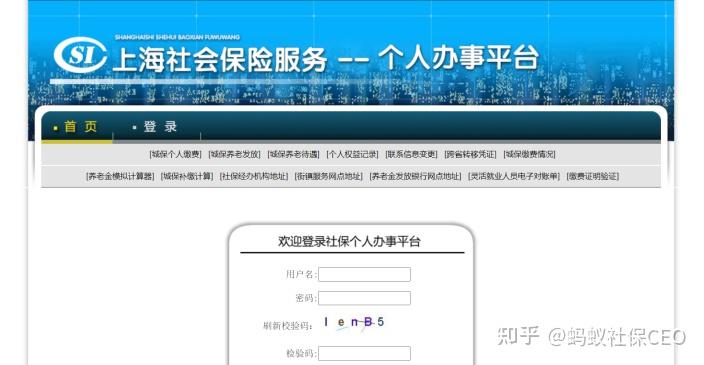
Task: Open the 街镇服务网点地址 link
Action: click(329, 176)
